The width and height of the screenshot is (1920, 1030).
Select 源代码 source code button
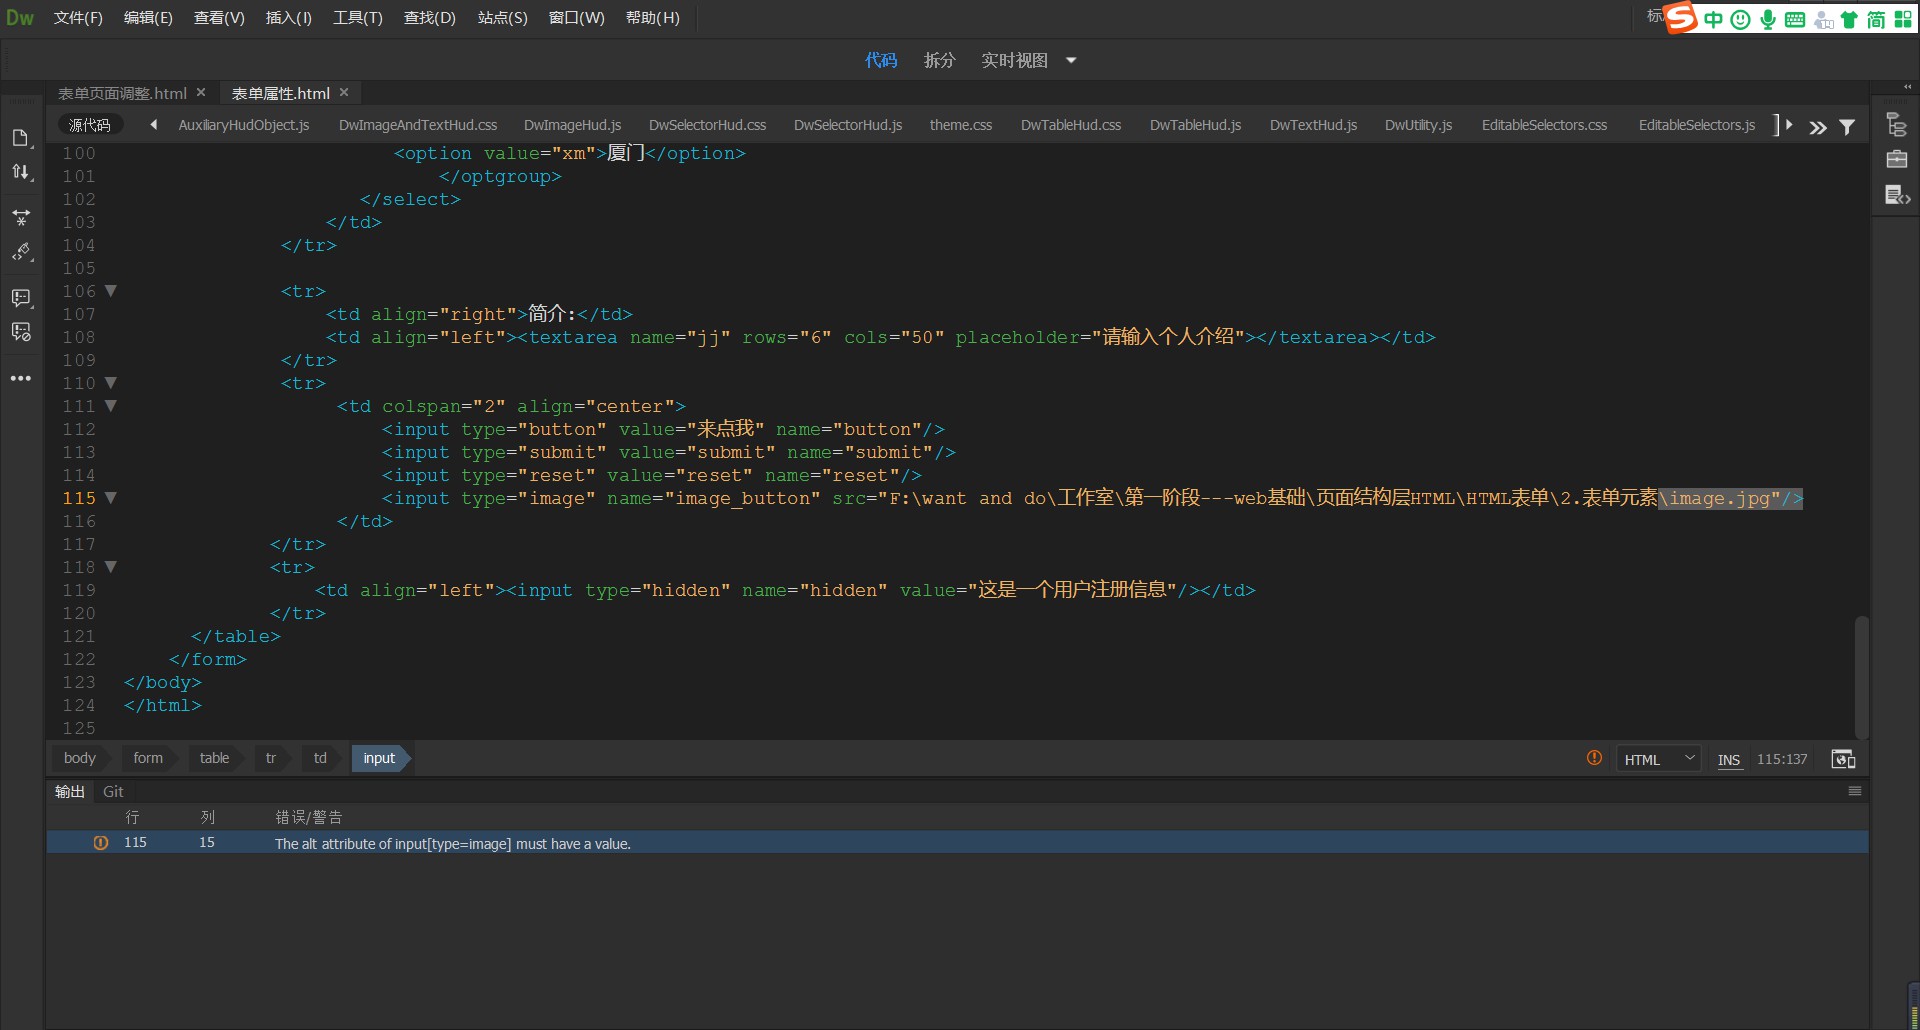(x=90, y=125)
